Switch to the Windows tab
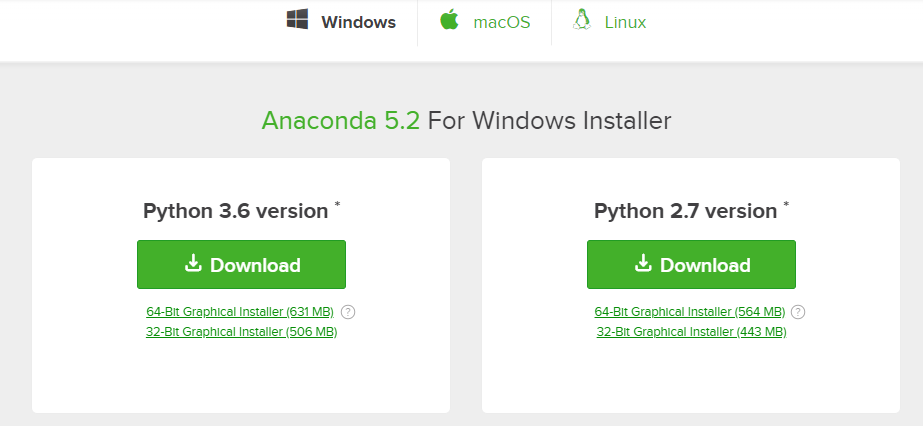The image size is (923, 426). 341,22
